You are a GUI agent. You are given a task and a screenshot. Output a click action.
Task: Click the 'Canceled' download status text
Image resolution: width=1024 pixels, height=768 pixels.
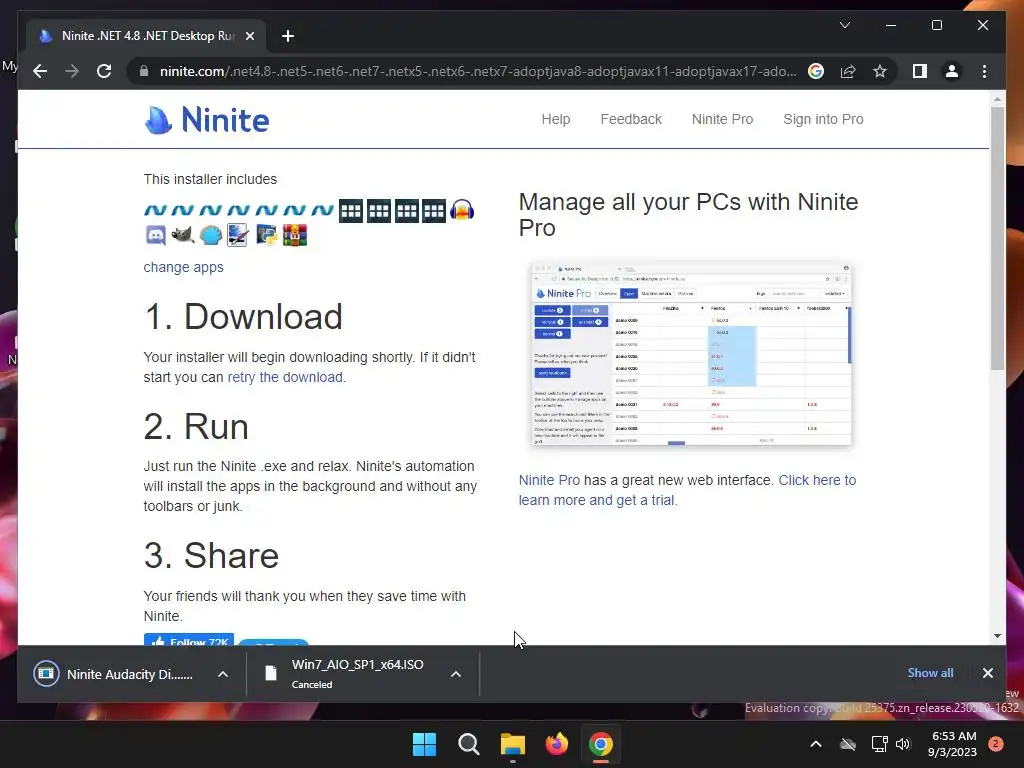coord(312,684)
